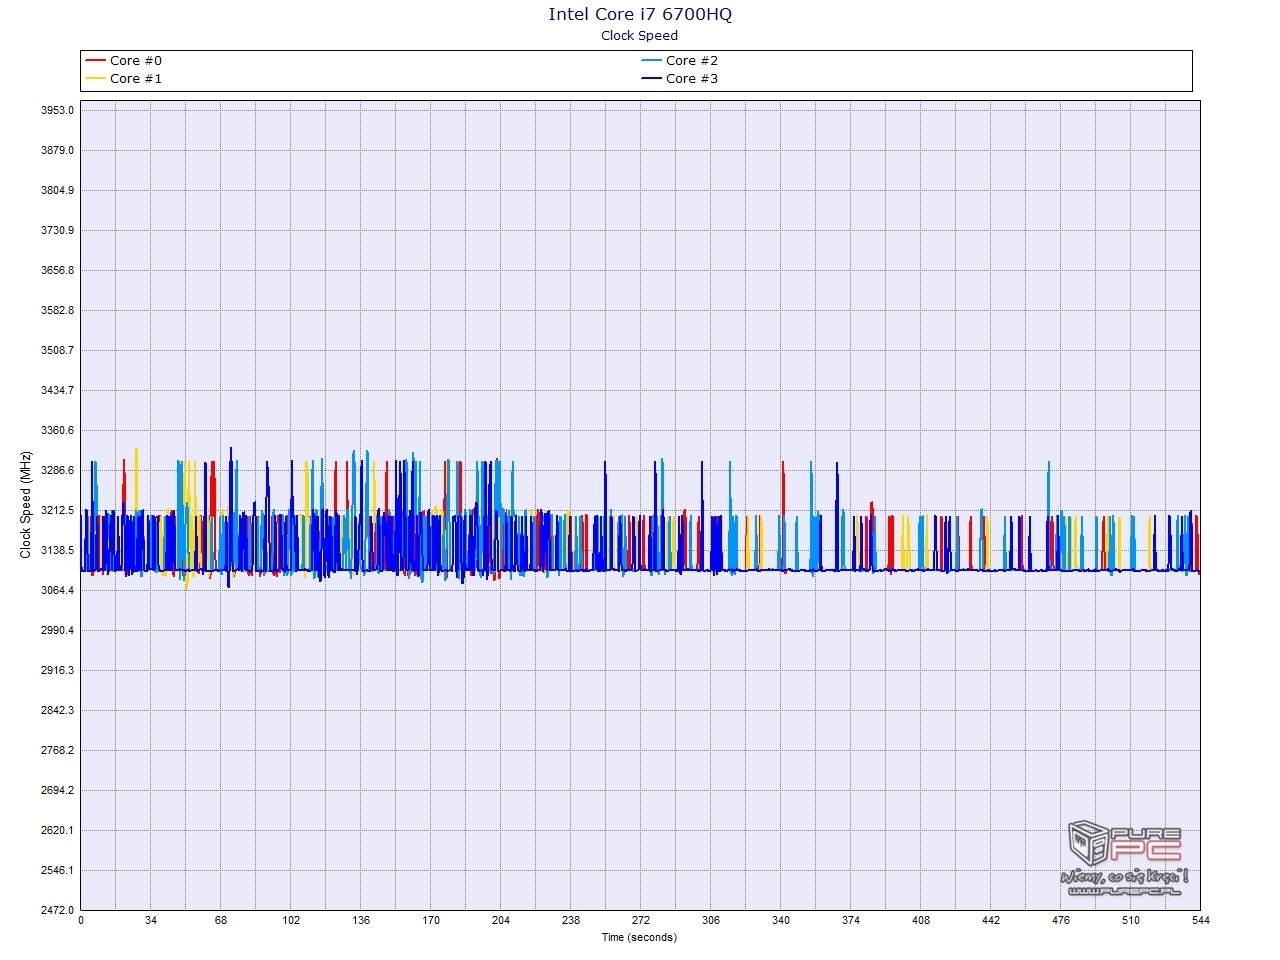Click the Clock Speed subtitle
1280x960 pixels.
[640, 36]
